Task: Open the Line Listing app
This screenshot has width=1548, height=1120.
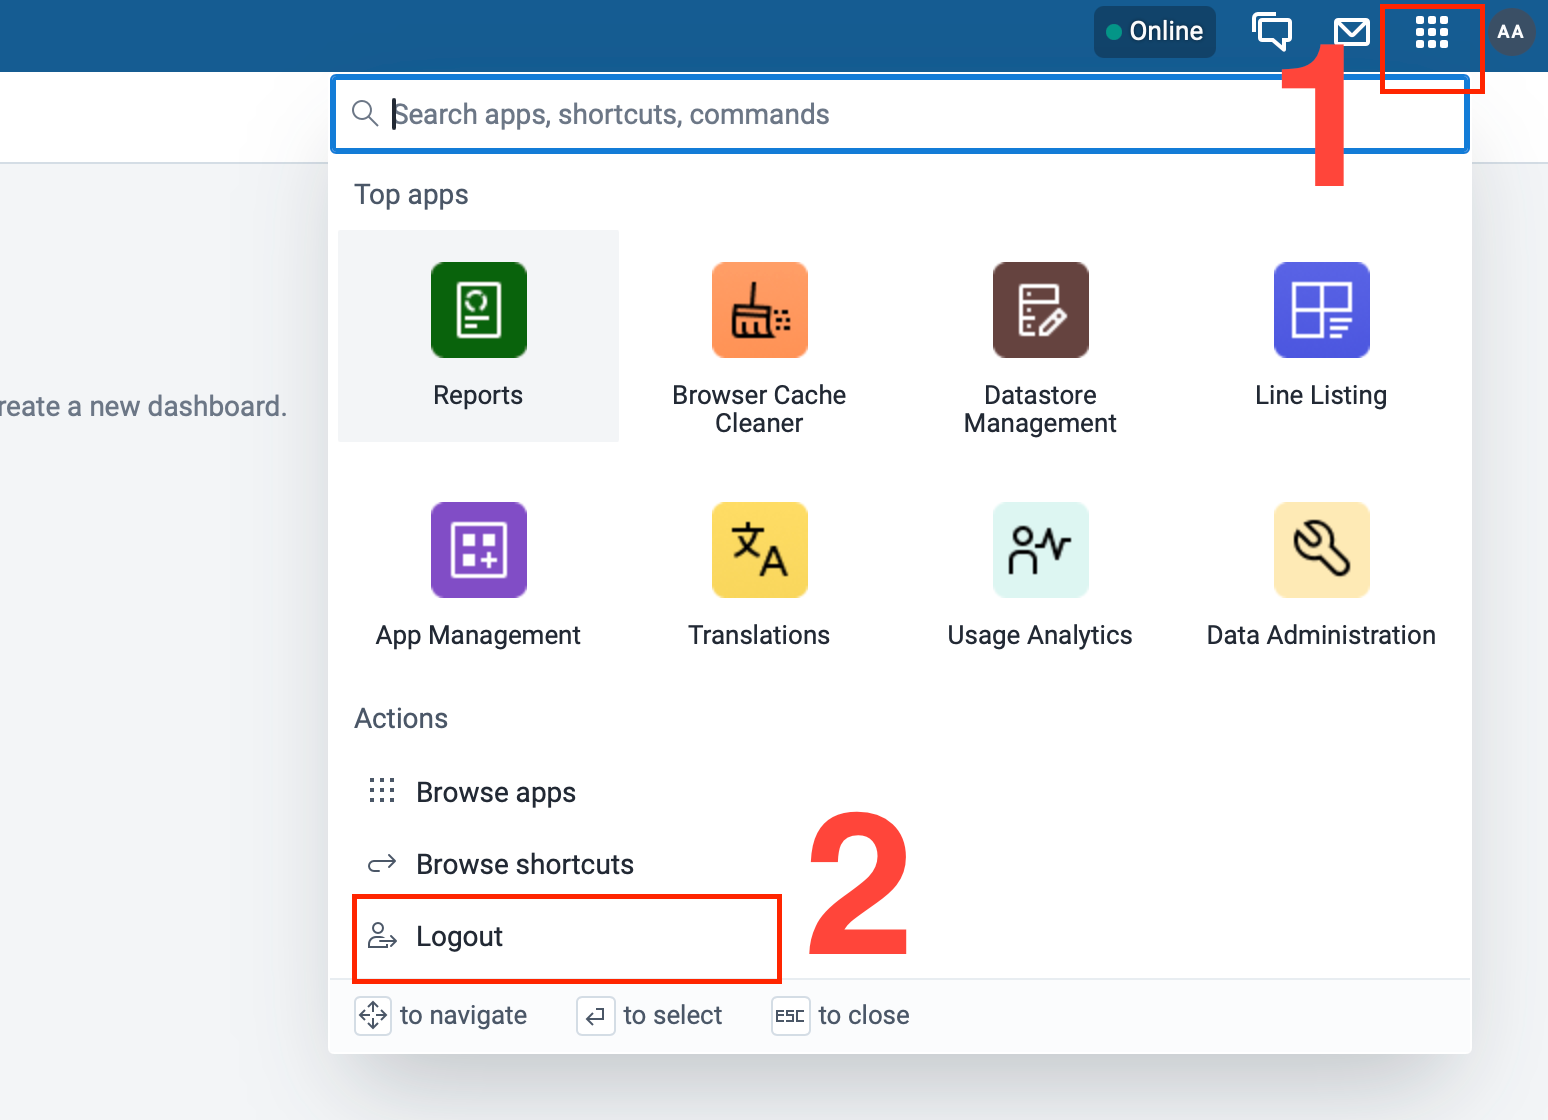Action: coord(1321,310)
